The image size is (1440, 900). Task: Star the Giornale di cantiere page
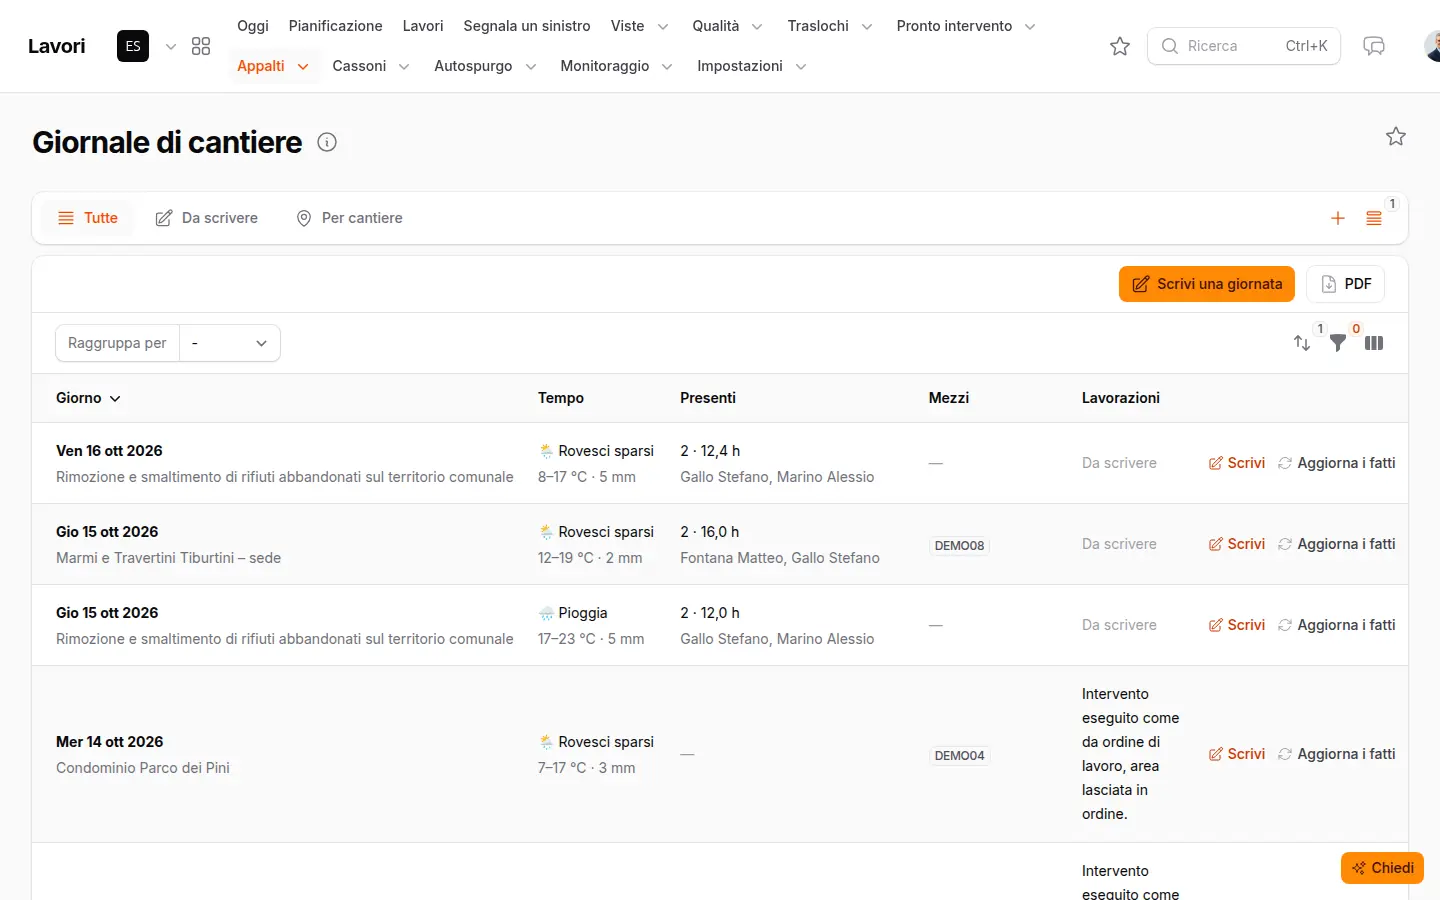1396,136
